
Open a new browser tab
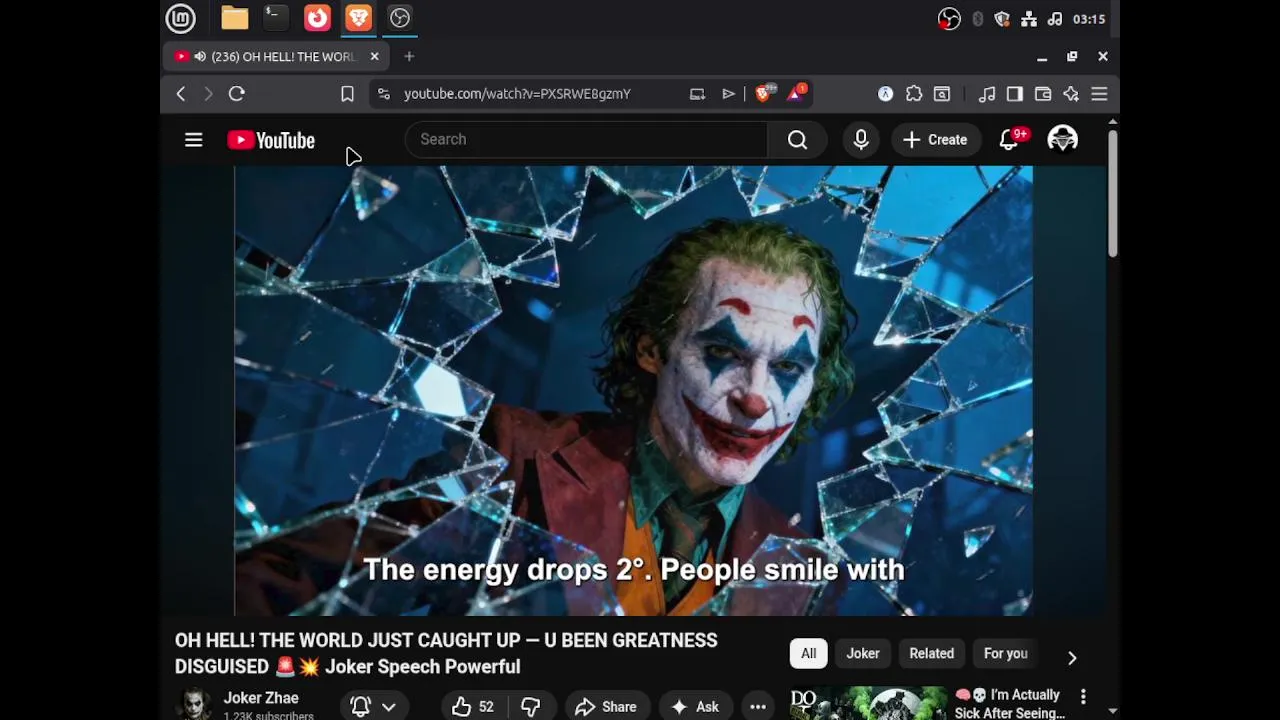(x=409, y=57)
